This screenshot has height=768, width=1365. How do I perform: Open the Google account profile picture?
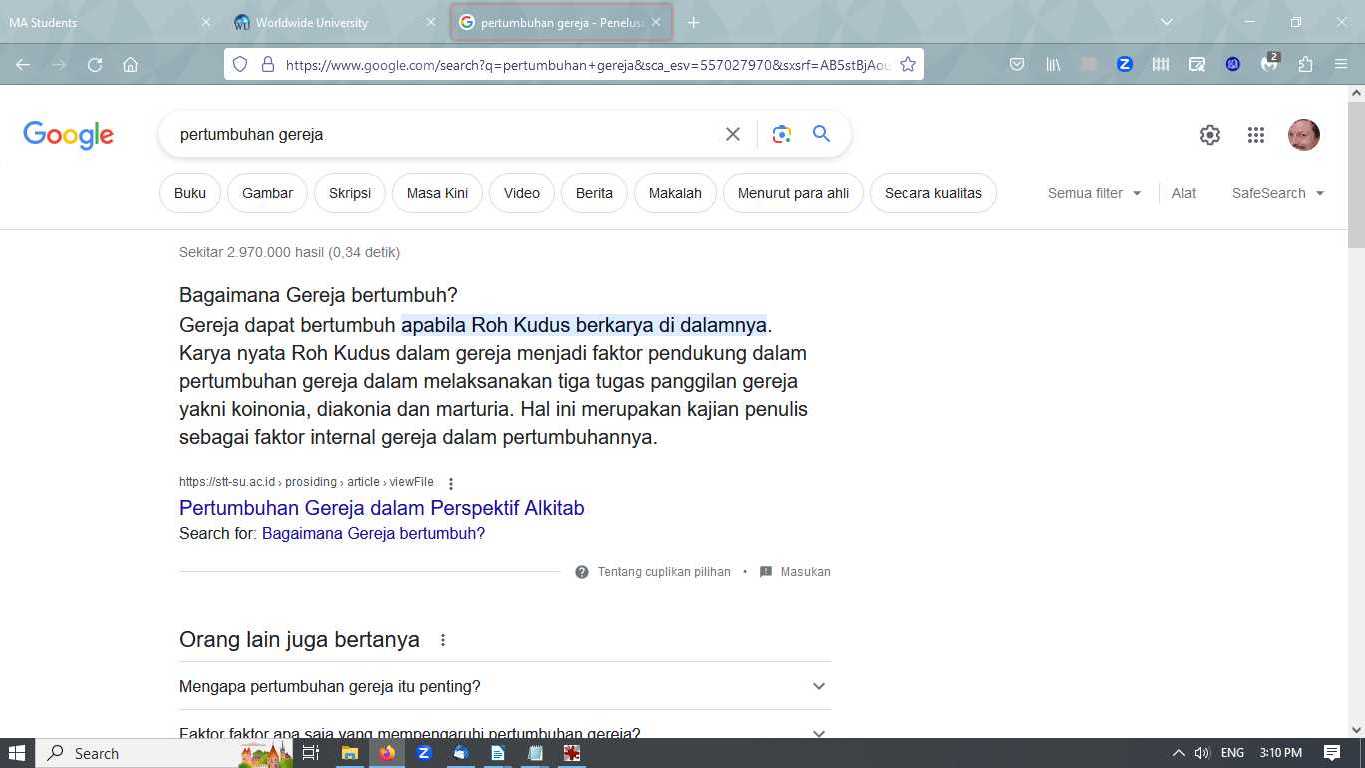(1304, 135)
